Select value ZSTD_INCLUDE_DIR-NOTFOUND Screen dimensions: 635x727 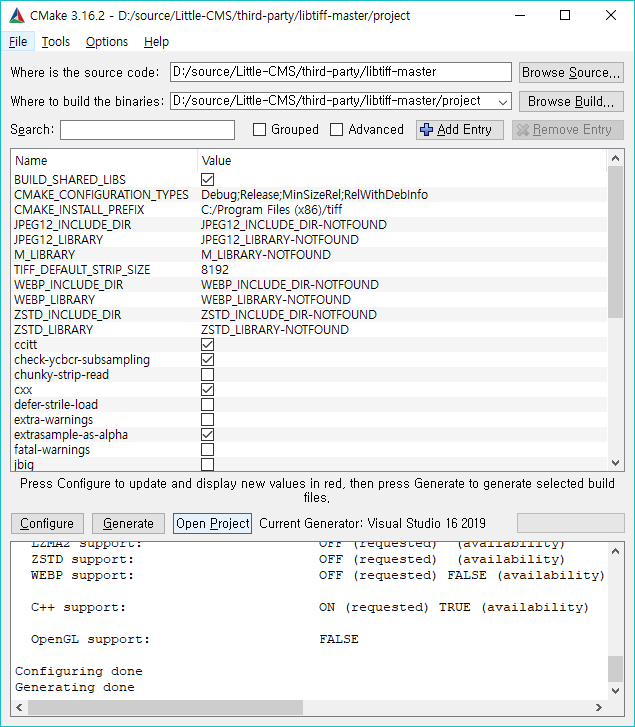pos(289,315)
